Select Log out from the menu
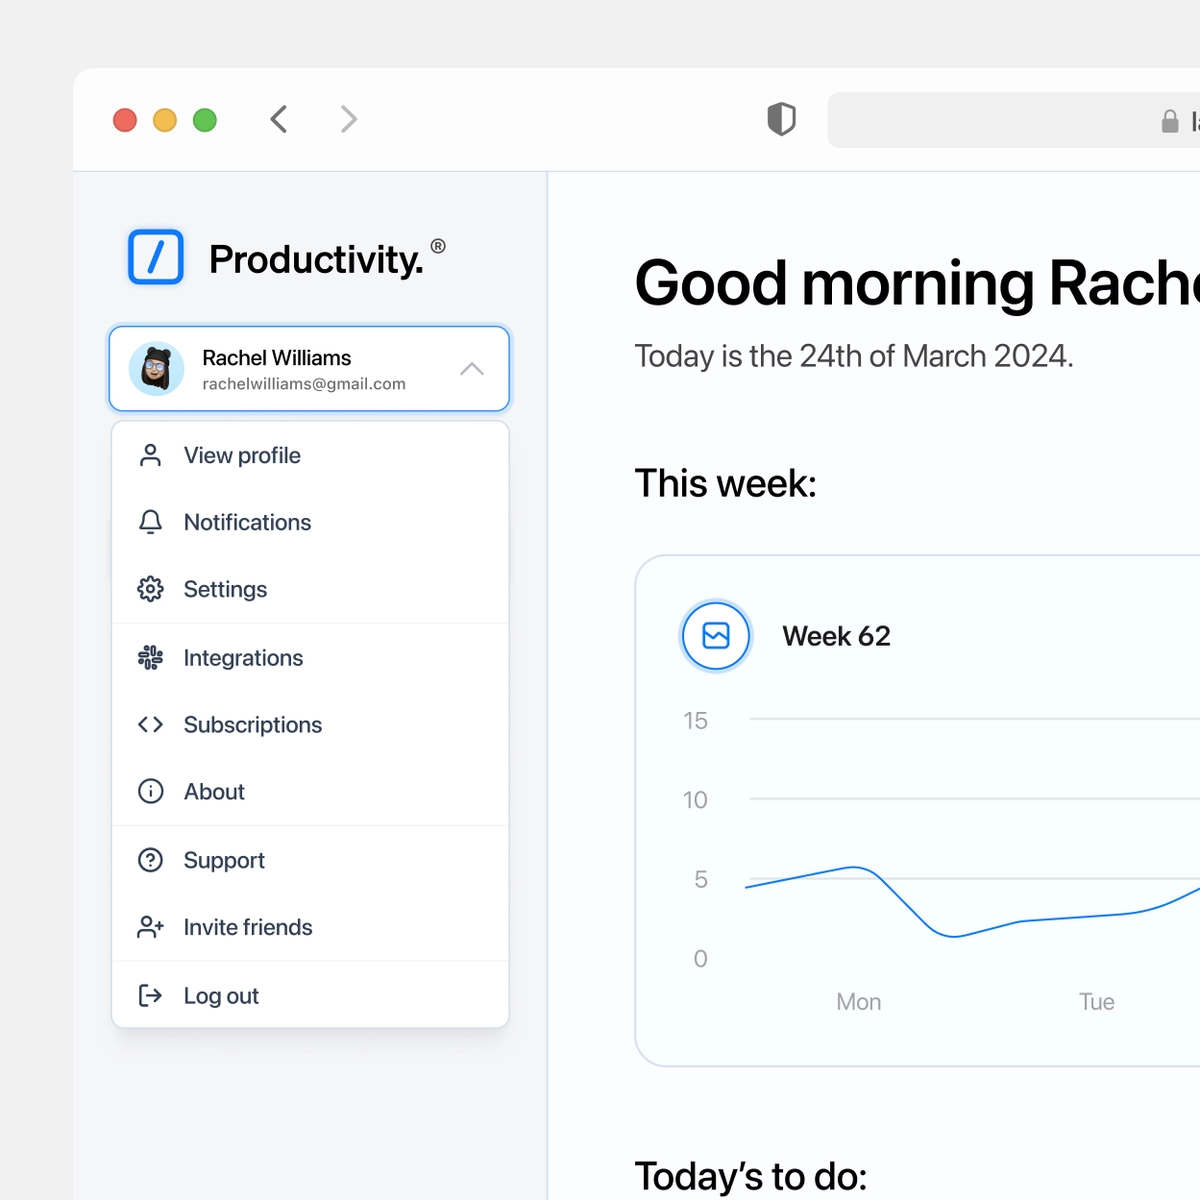Viewport: 1200px width, 1200px height. (x=310, y=995)
